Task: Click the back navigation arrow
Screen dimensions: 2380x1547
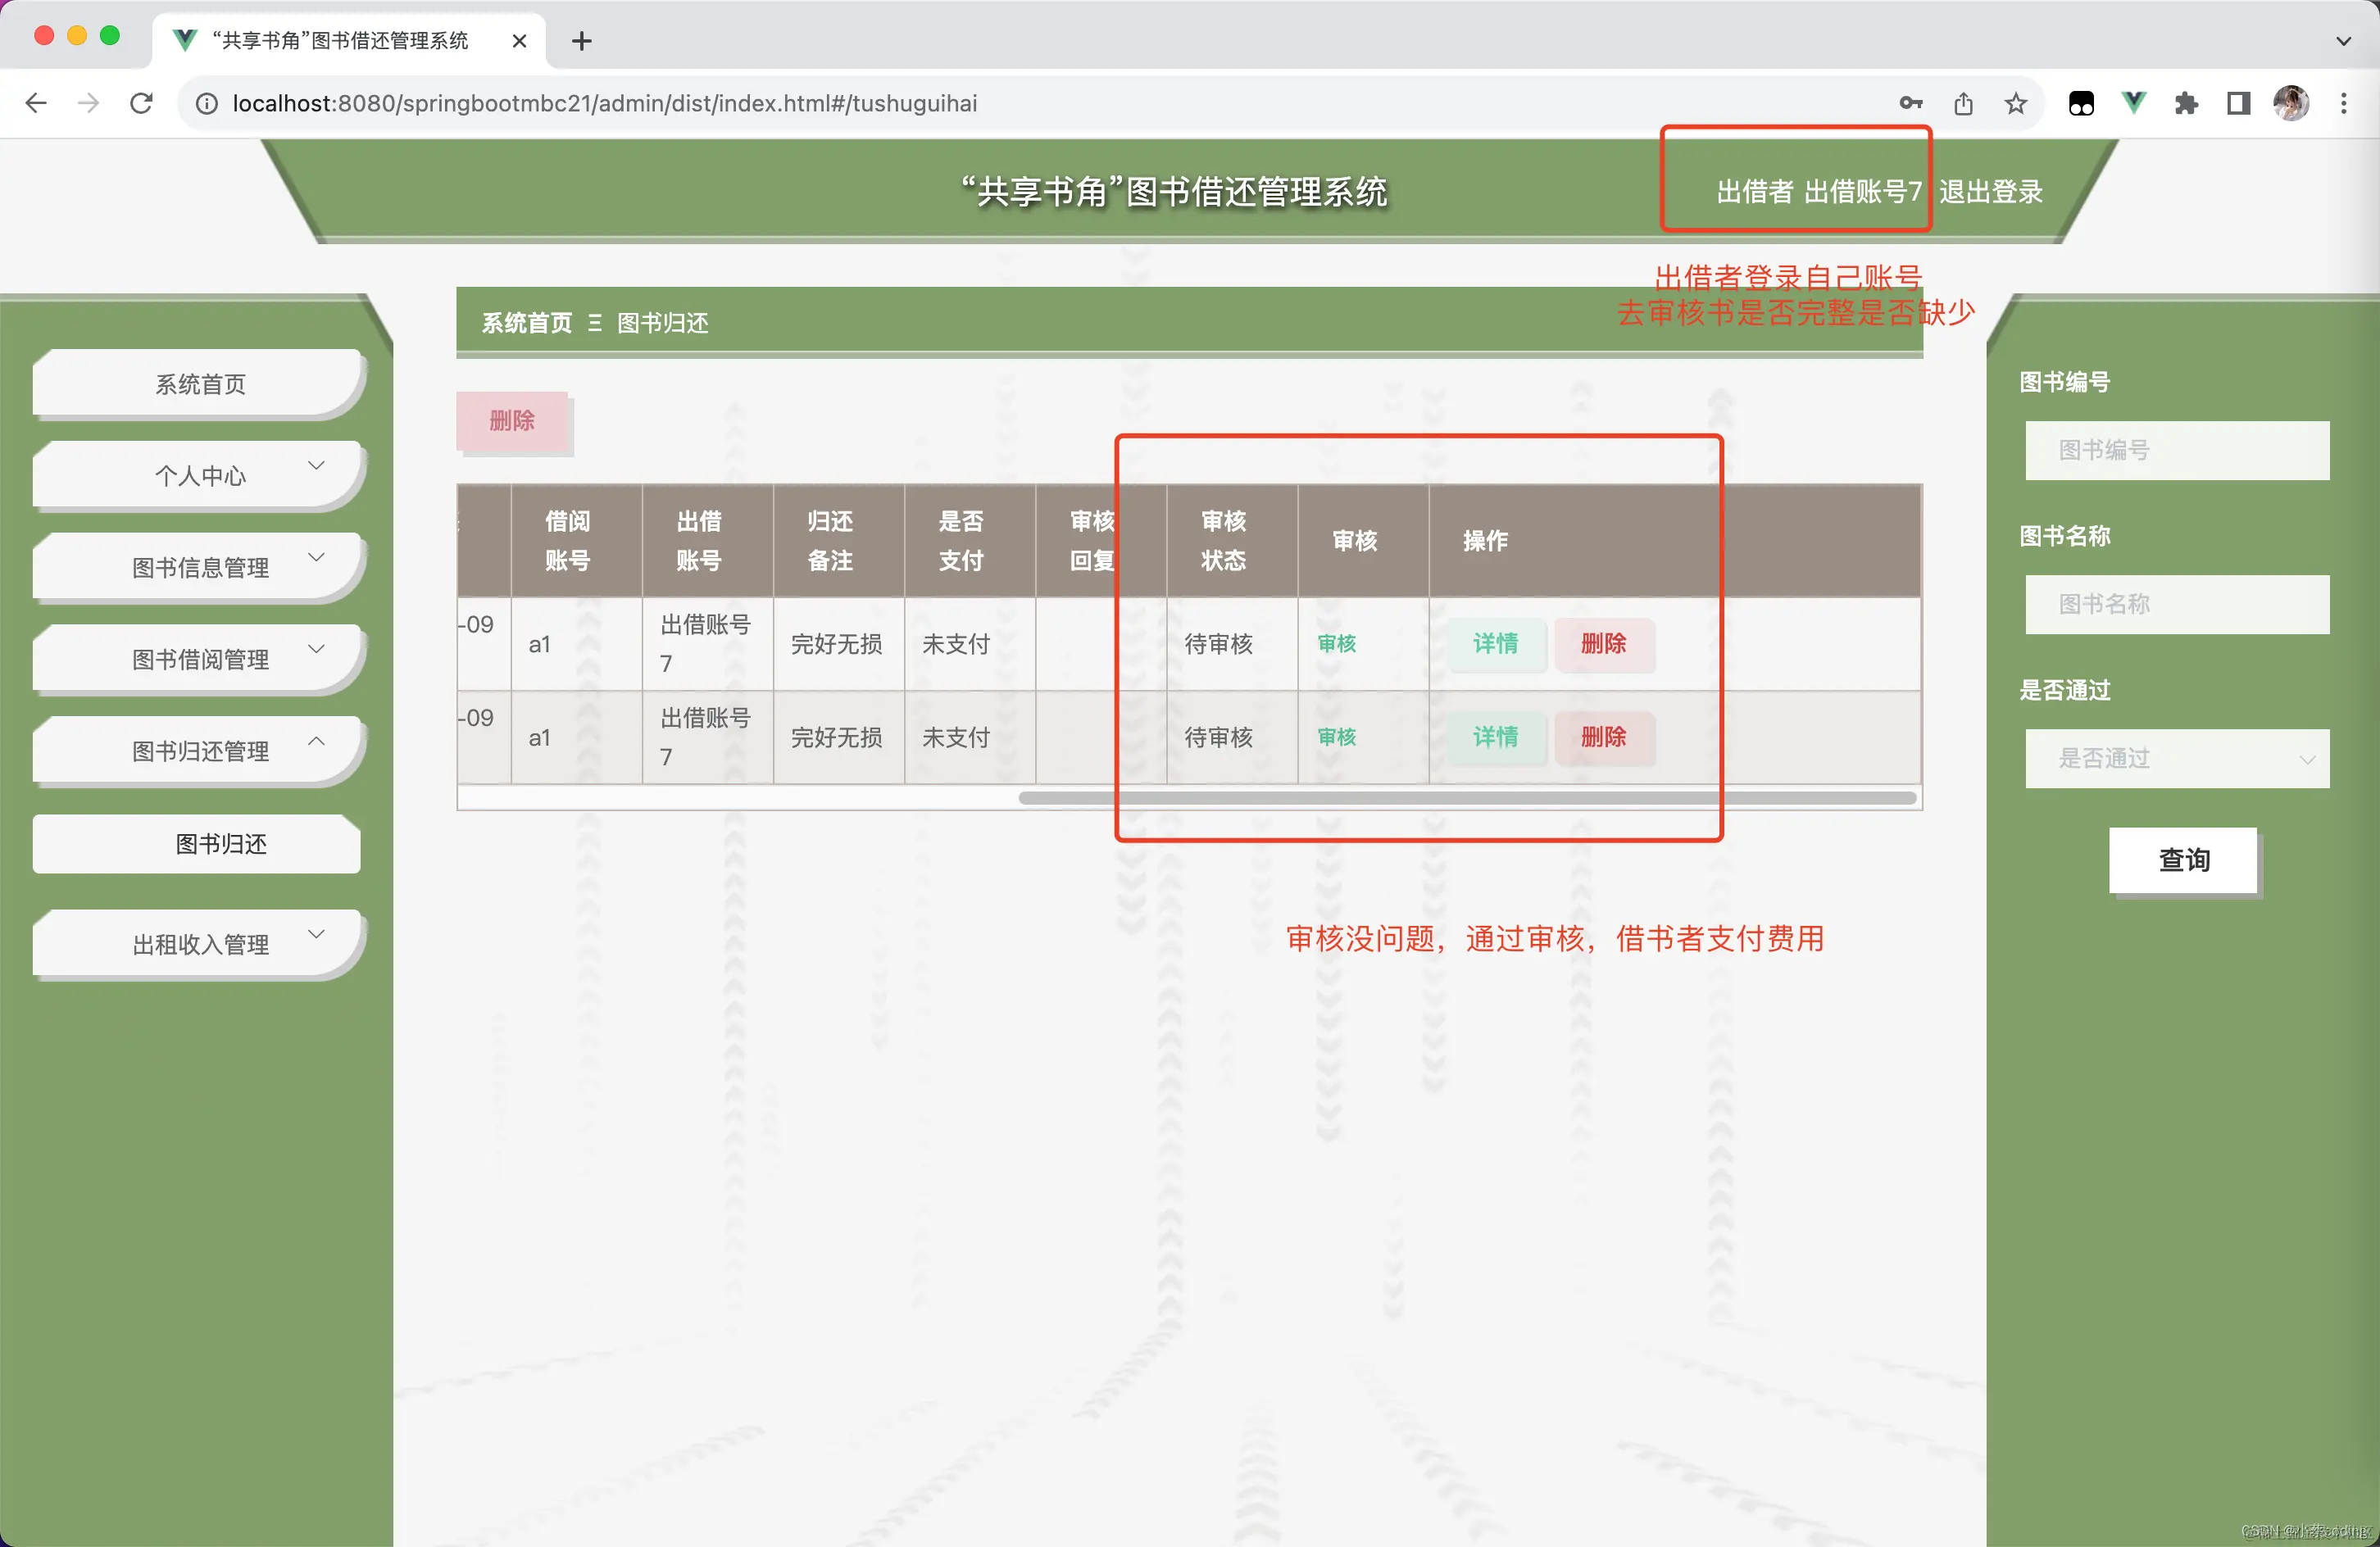Action: pos(36,103)
